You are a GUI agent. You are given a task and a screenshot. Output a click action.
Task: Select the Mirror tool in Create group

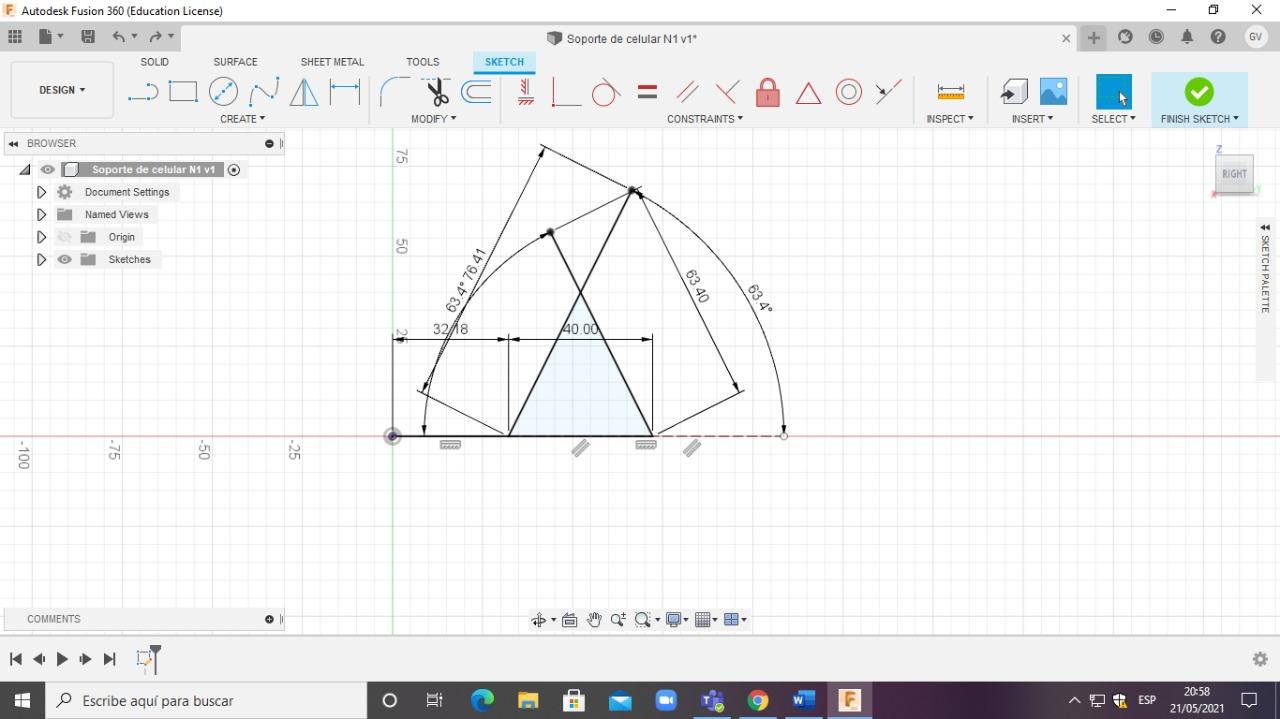(304, 92)
